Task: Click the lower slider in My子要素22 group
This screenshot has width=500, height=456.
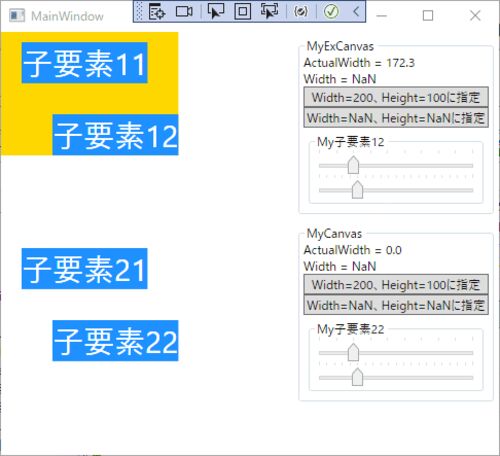Action: (x=396, y=377)
